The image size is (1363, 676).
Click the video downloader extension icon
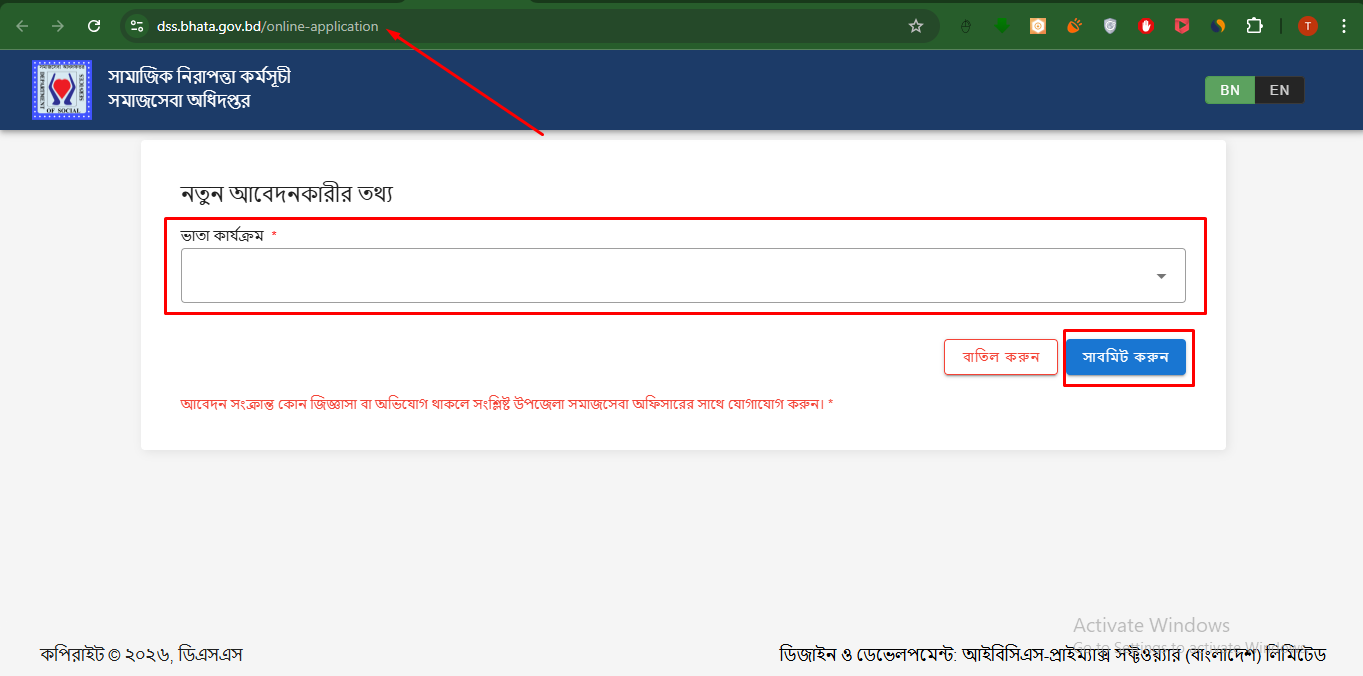point(1181,25)
